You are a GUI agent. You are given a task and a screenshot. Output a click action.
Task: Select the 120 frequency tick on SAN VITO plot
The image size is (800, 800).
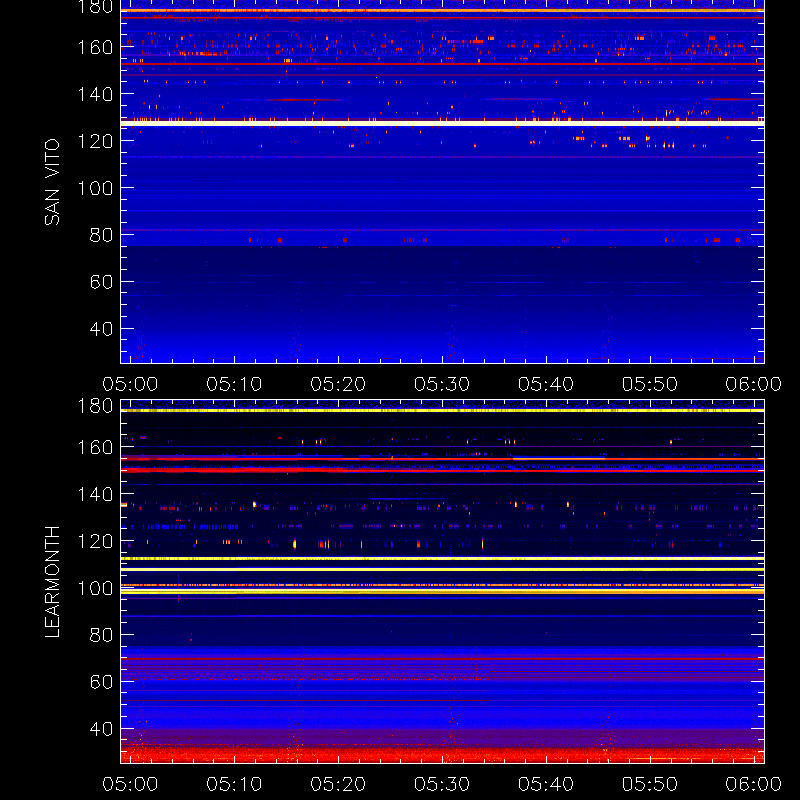95,141
